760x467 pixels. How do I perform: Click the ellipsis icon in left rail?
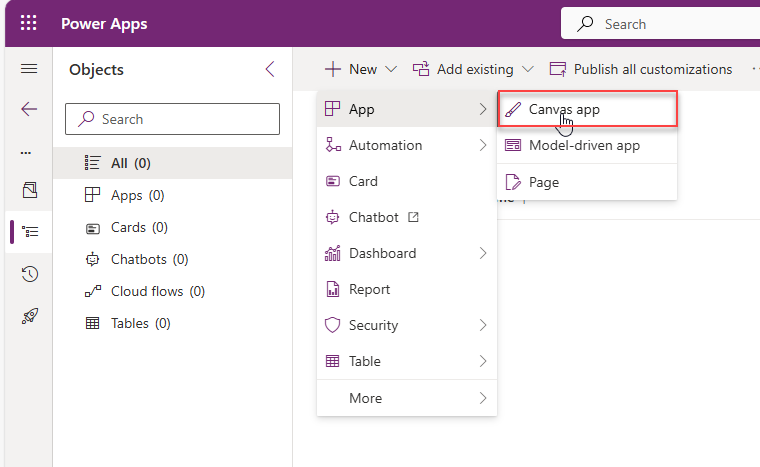[x=26, y=153]
